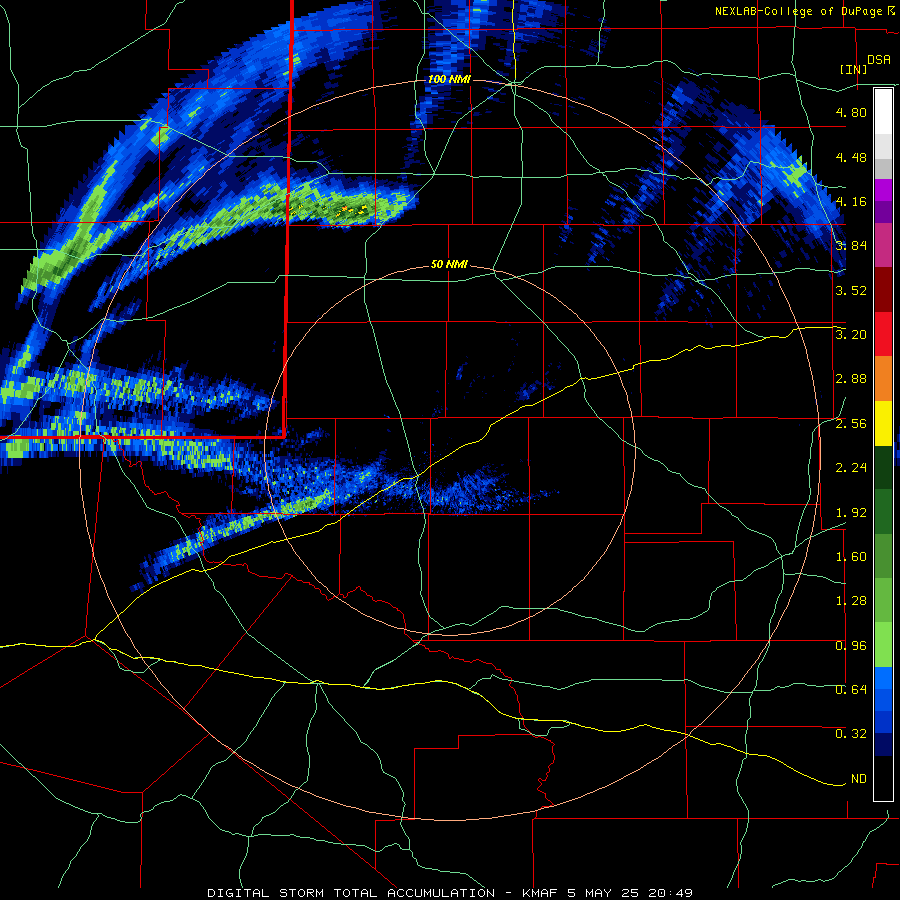Click the 1.92 legend value
The width and height of the screenshot is (900, 900).
pyautogui.click(x=851, y=513)
